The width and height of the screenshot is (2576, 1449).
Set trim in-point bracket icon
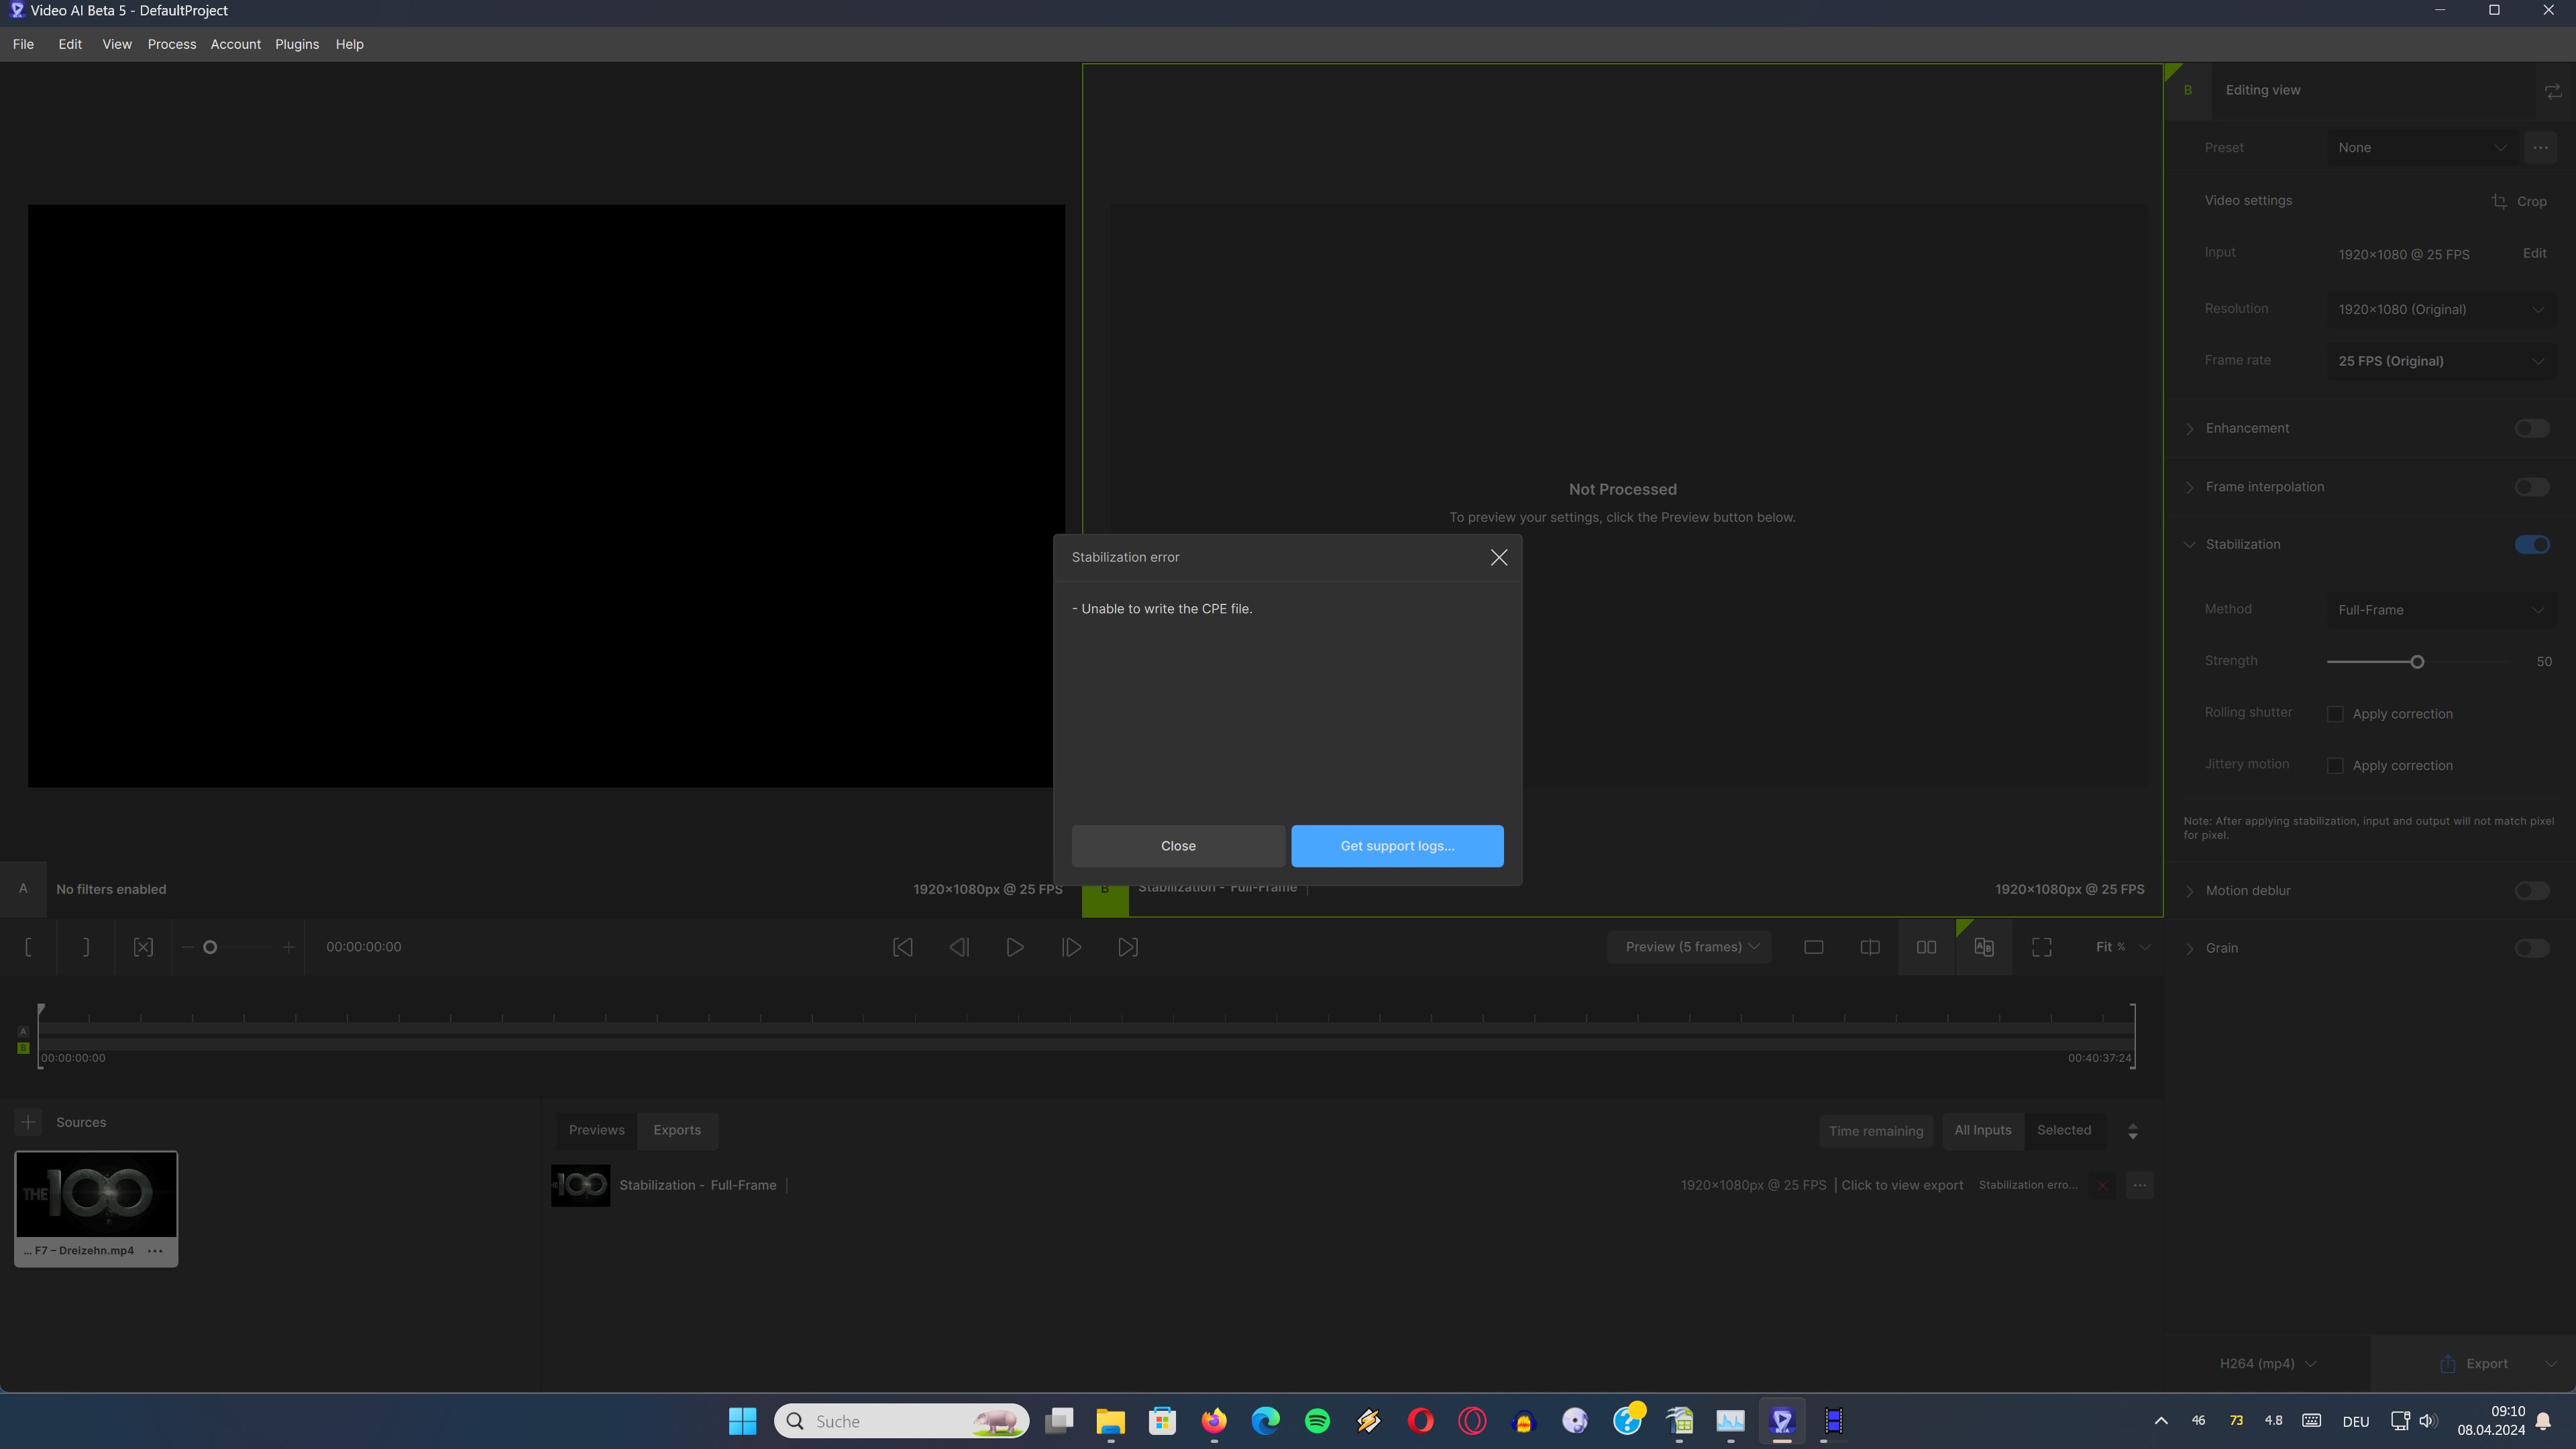click(x=28, y=947)
